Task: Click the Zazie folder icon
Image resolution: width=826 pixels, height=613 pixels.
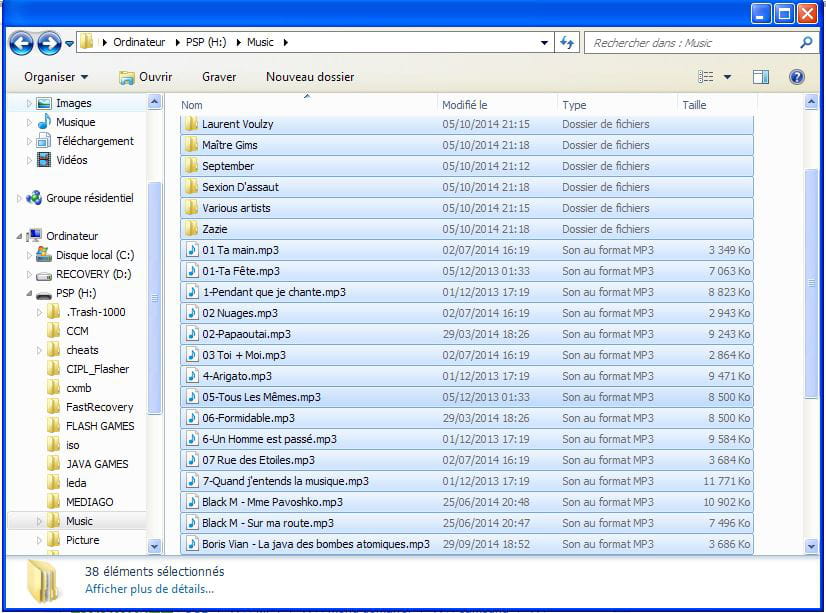Action: pyautogui.click(x=191, y=229)
